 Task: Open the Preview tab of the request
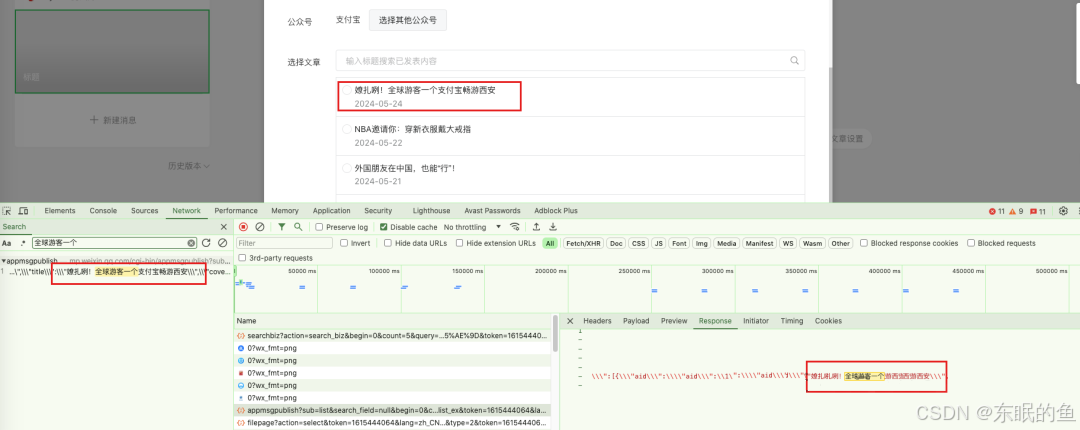[x=674, y=321]
